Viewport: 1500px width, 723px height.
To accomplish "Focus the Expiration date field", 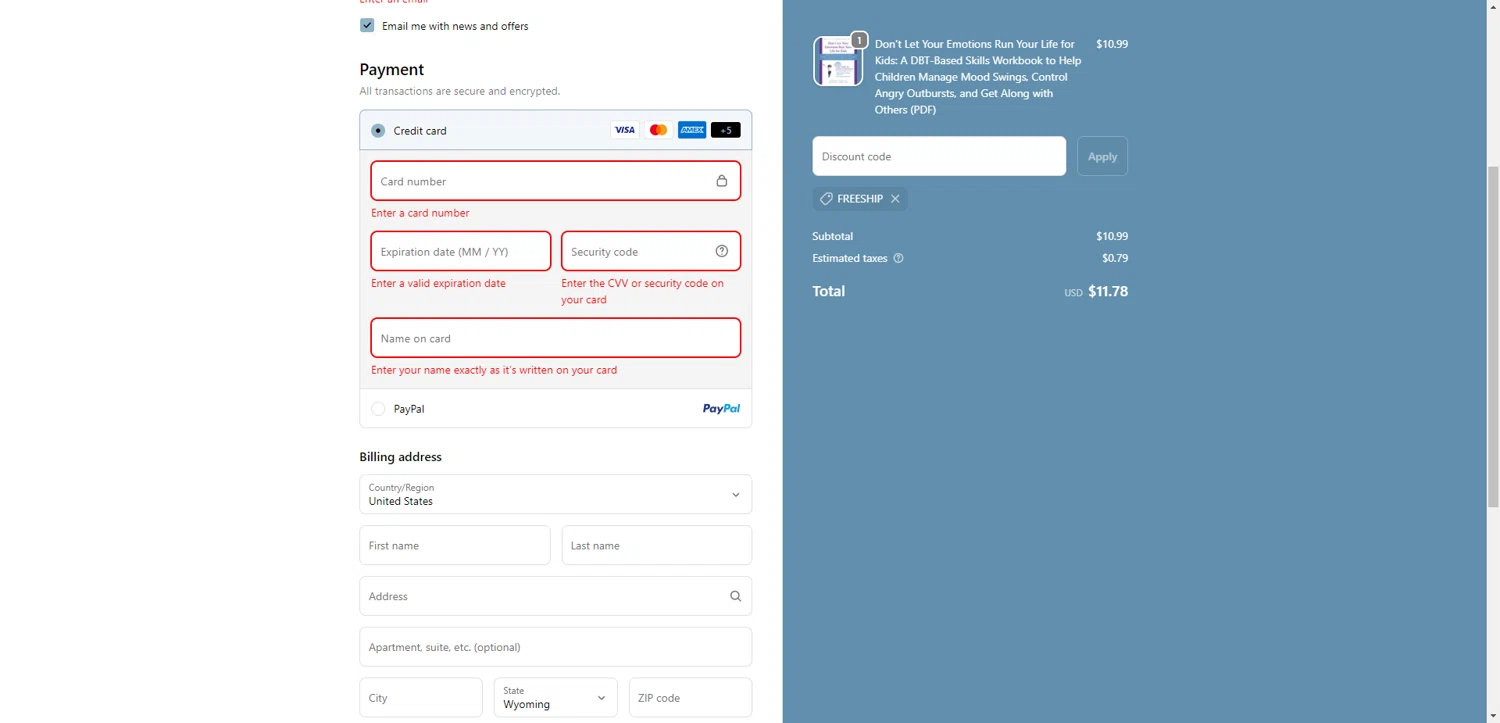I will [461, 251].
